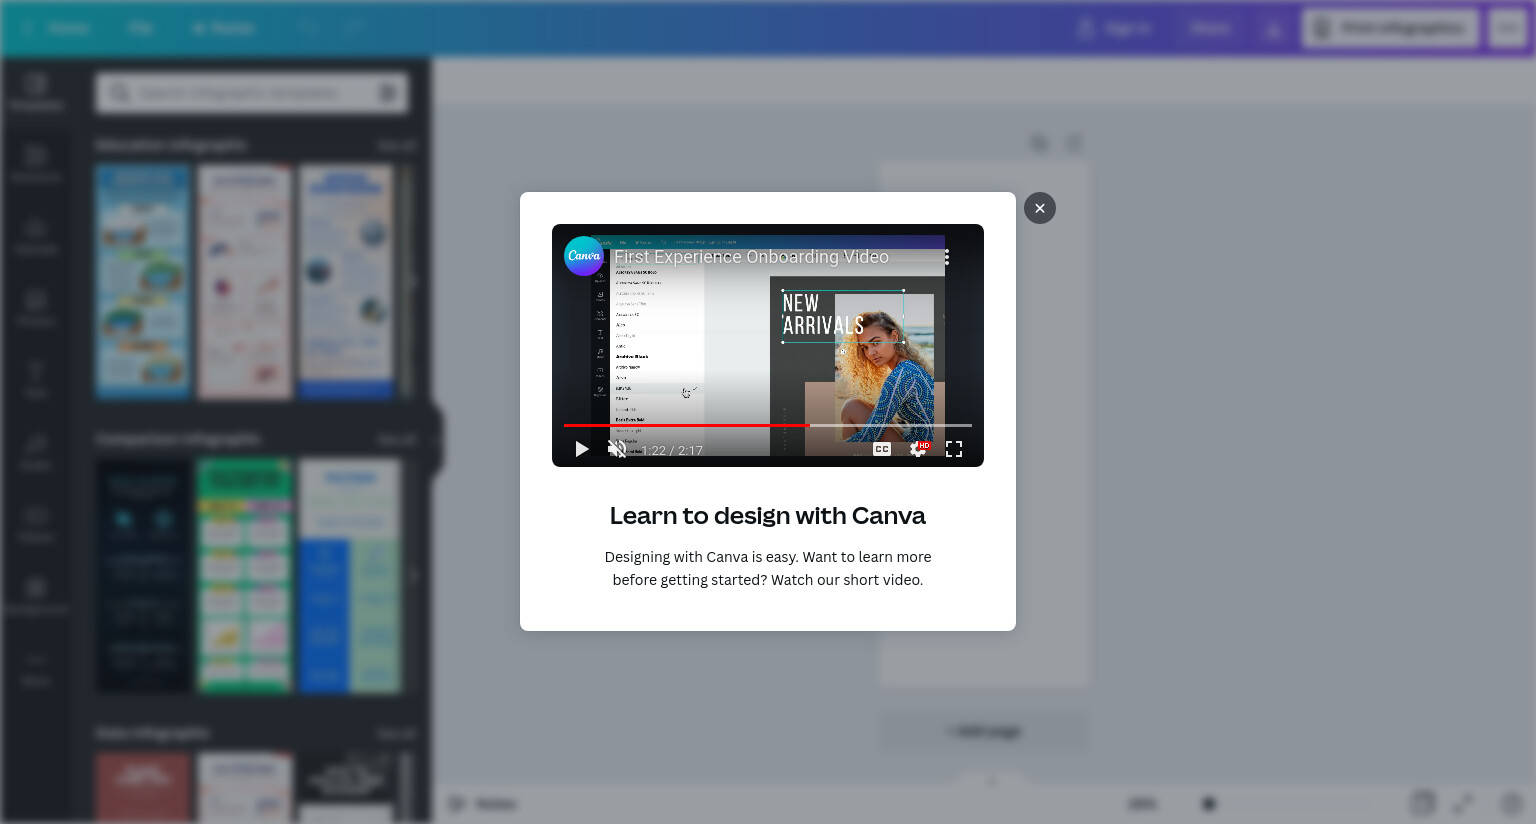The image size is (1536, 824).
Task: Select the green Comparison infographic template thumbnail
Action: pos(245,576)
